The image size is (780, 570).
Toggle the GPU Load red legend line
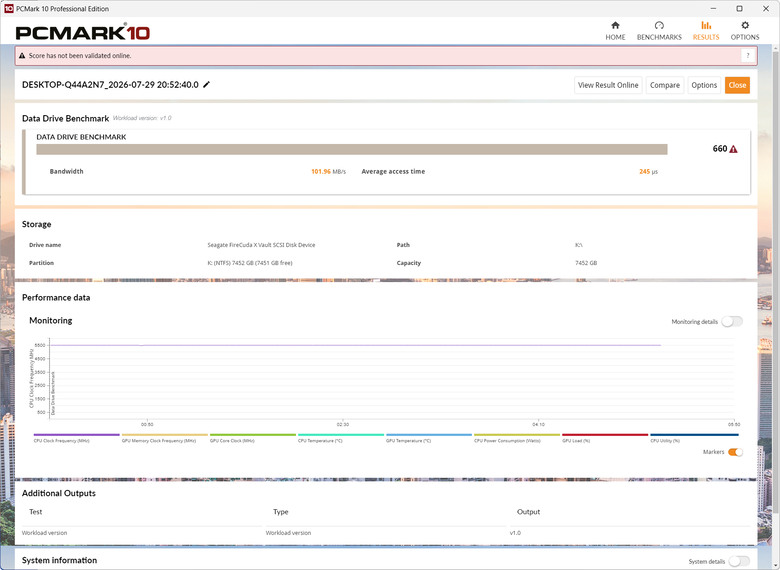pos(605,438)
